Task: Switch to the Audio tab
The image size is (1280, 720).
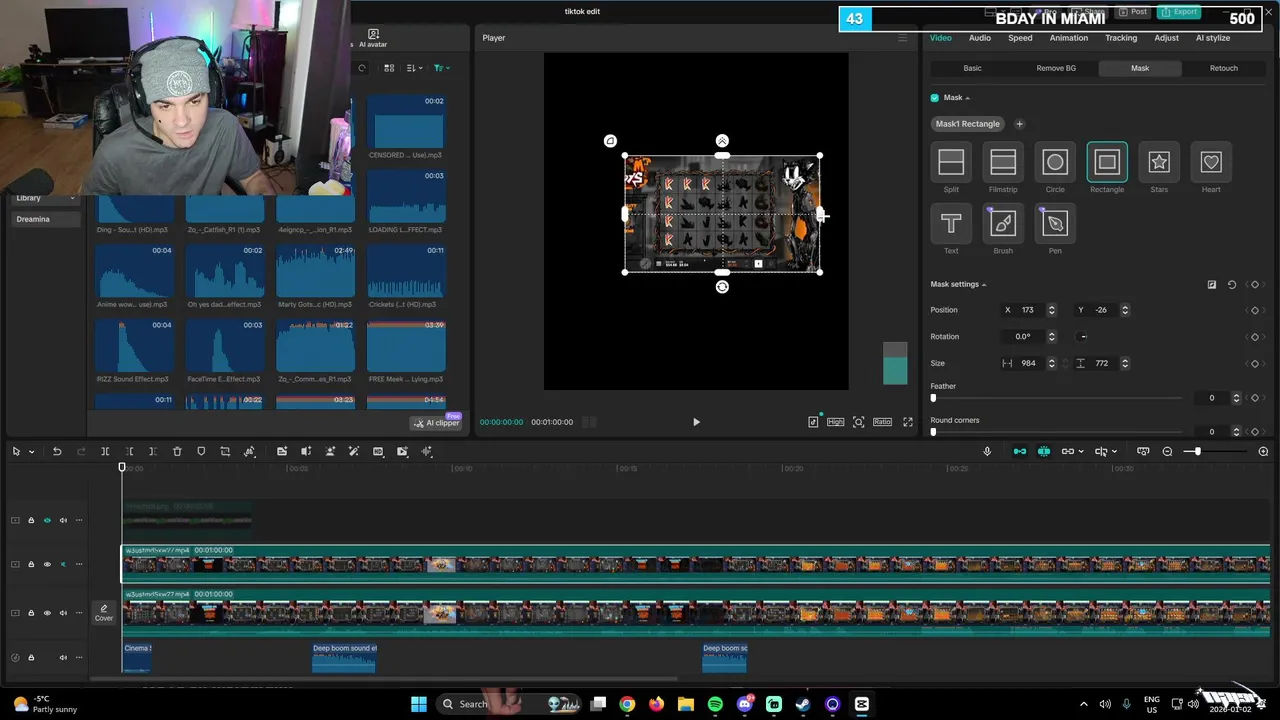Action: point(980,38)
